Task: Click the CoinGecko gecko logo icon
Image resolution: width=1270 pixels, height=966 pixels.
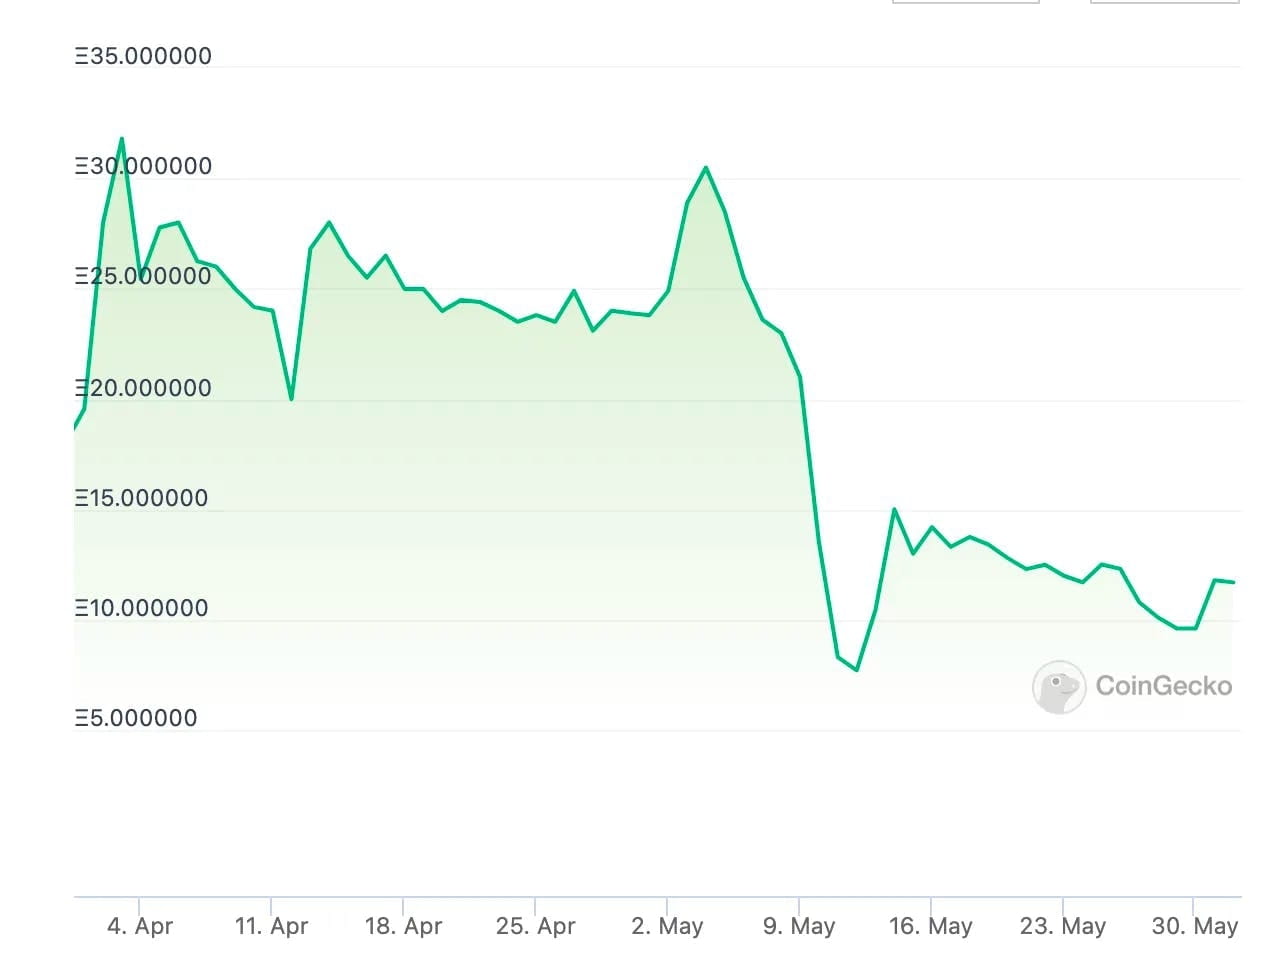Action: coord(1059,687)
